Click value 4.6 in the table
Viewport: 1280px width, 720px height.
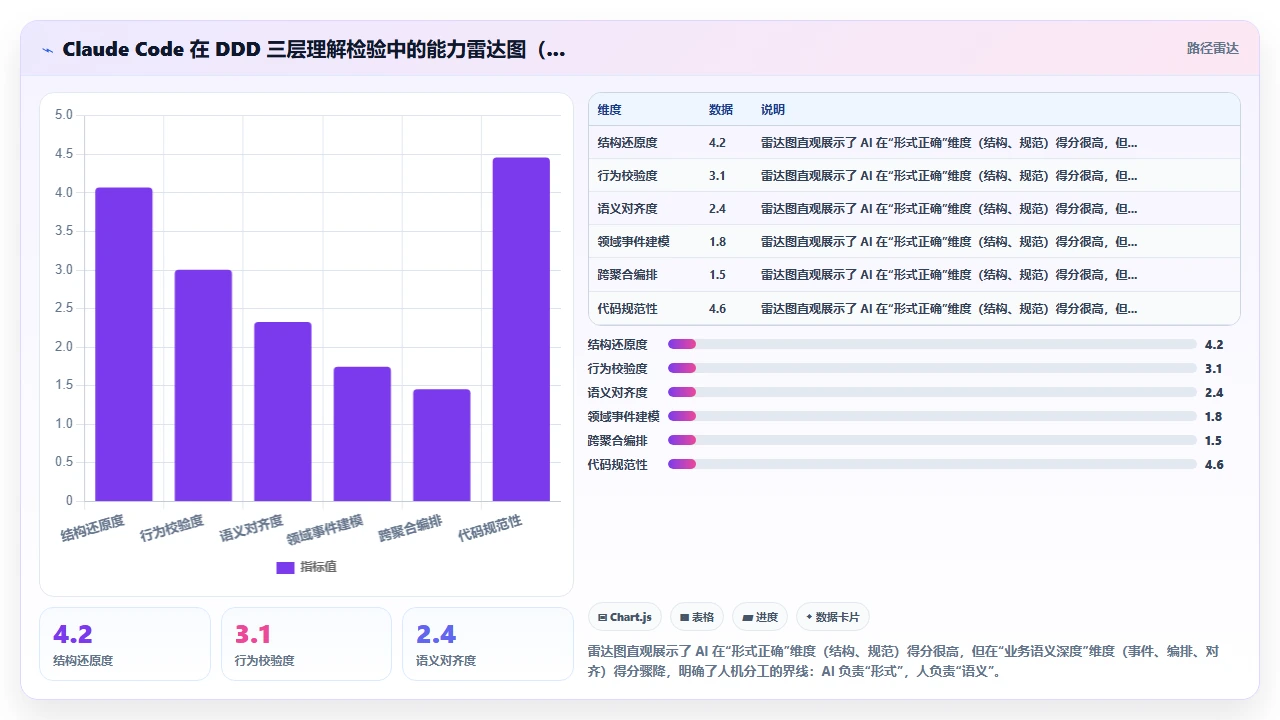(717, 309)
